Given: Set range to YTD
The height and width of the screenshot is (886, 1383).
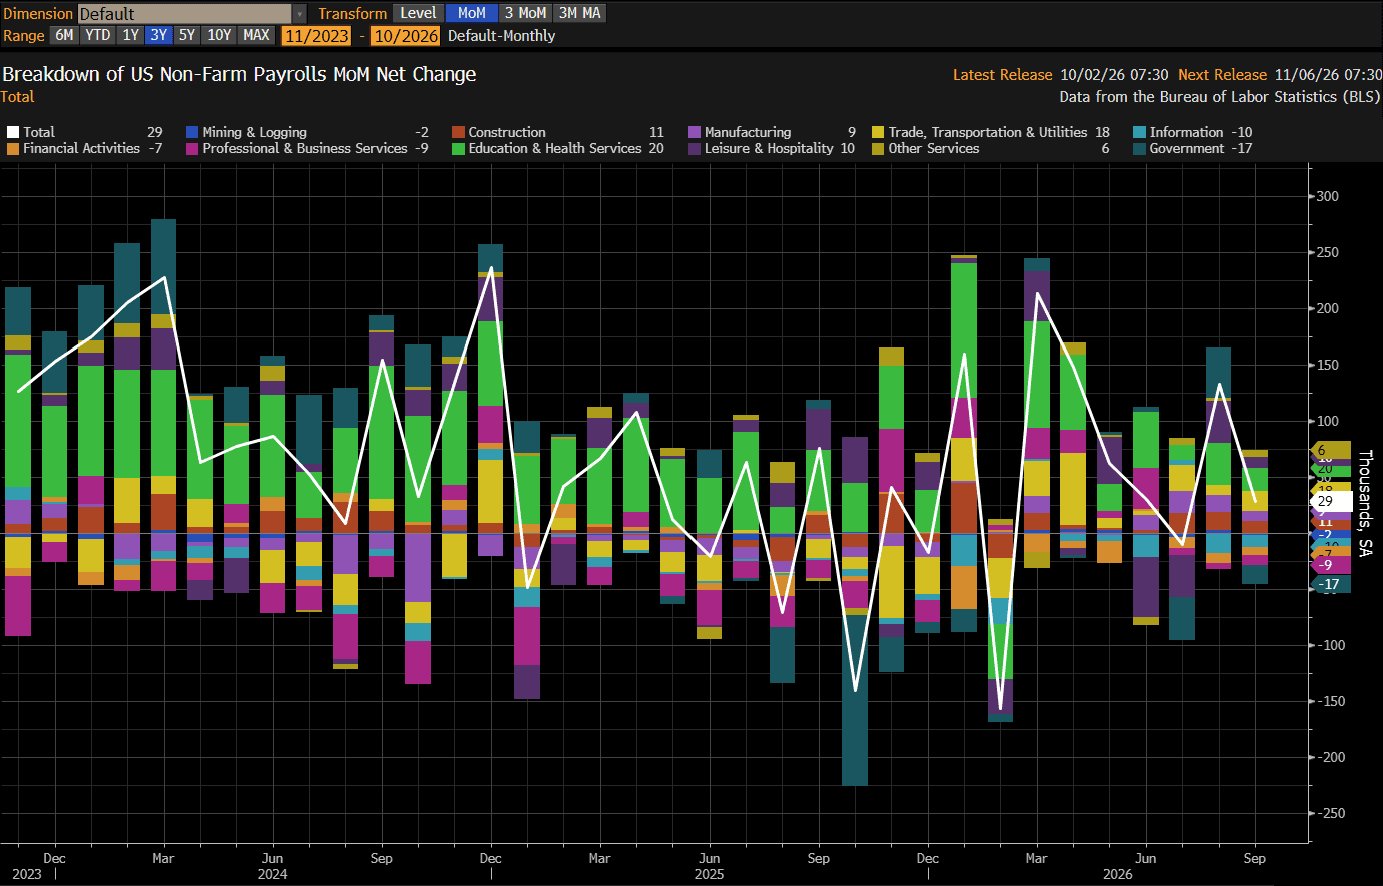Looking at the screenshot, I should pyautogui.click(x=98, y=35).
